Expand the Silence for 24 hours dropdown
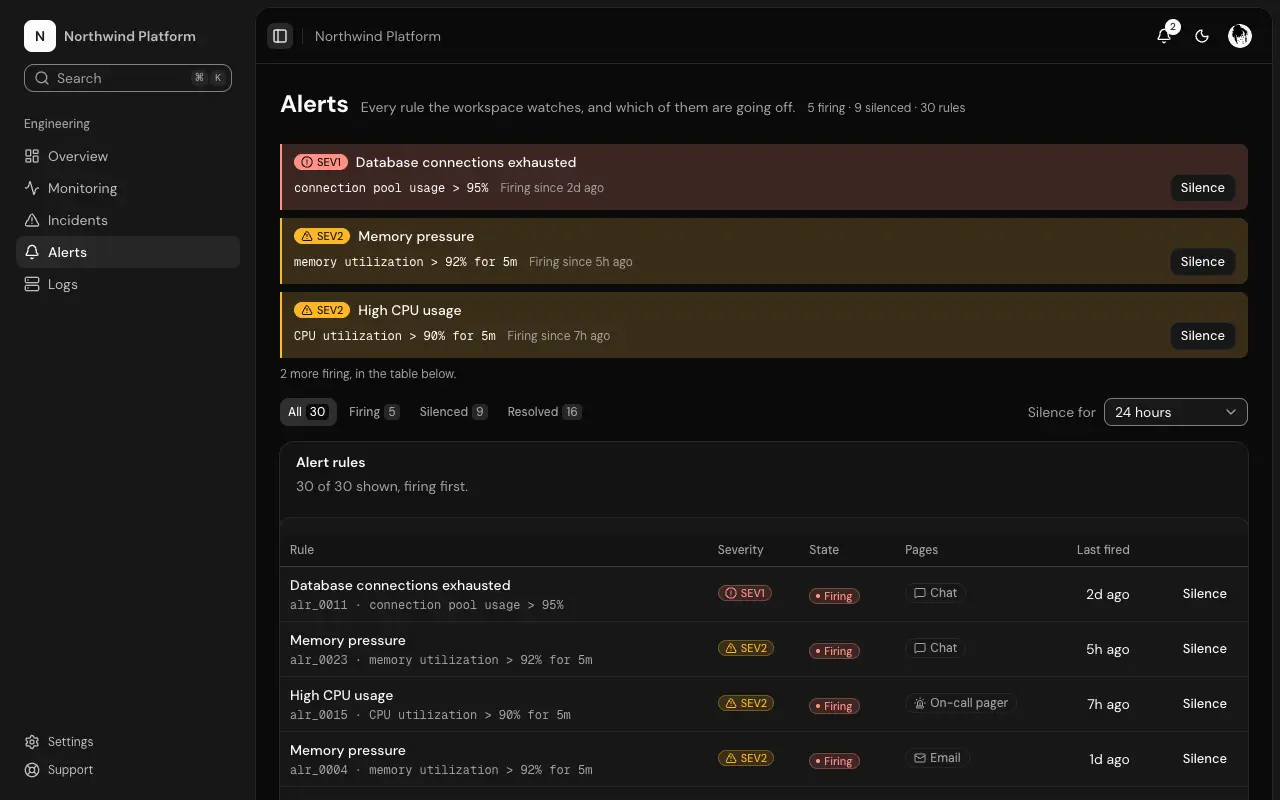The height and width of the screenshot is (800, 1280). coord(1176,412)
